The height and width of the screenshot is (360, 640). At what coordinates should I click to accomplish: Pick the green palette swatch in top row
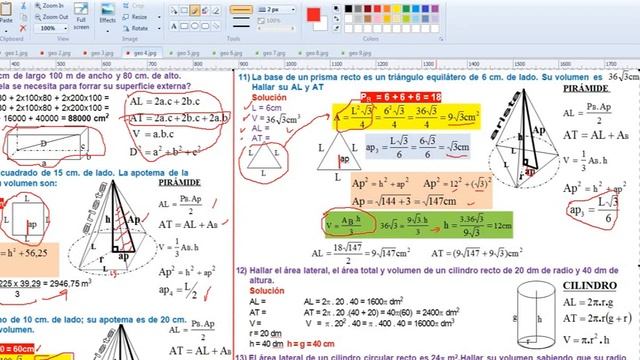point(406,9)
